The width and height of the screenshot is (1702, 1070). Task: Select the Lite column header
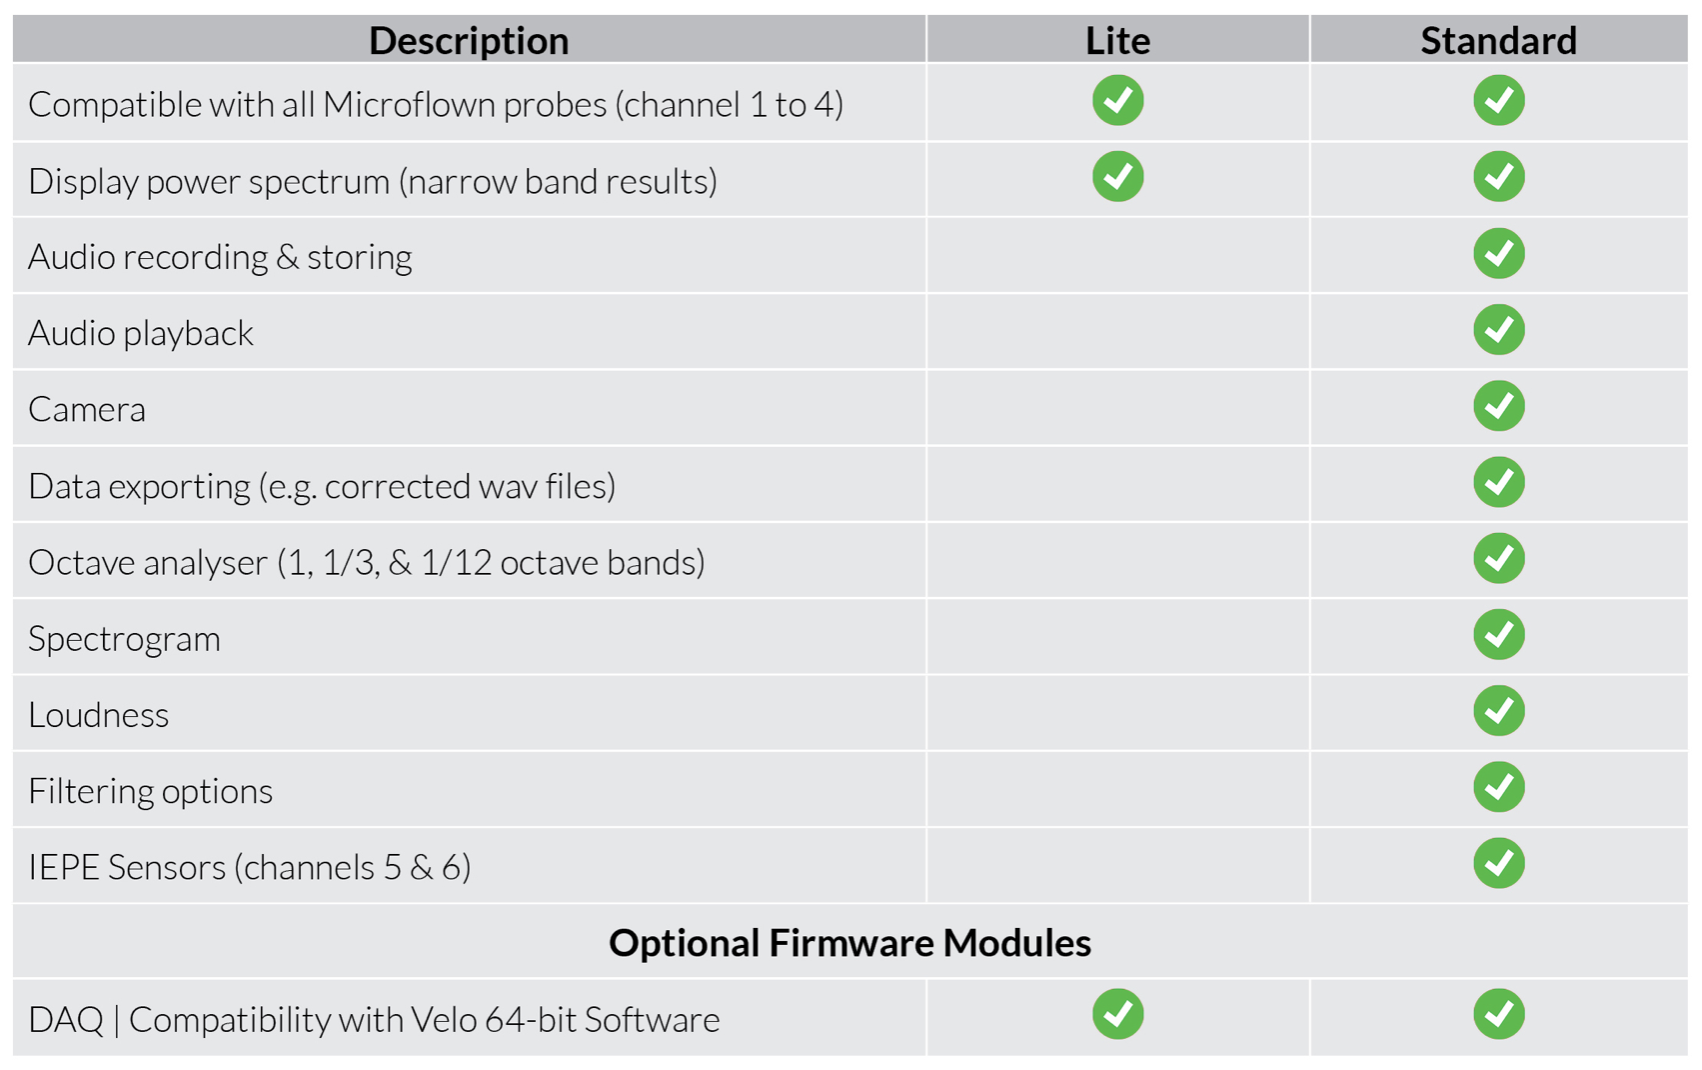click(x=1117, y=40)
